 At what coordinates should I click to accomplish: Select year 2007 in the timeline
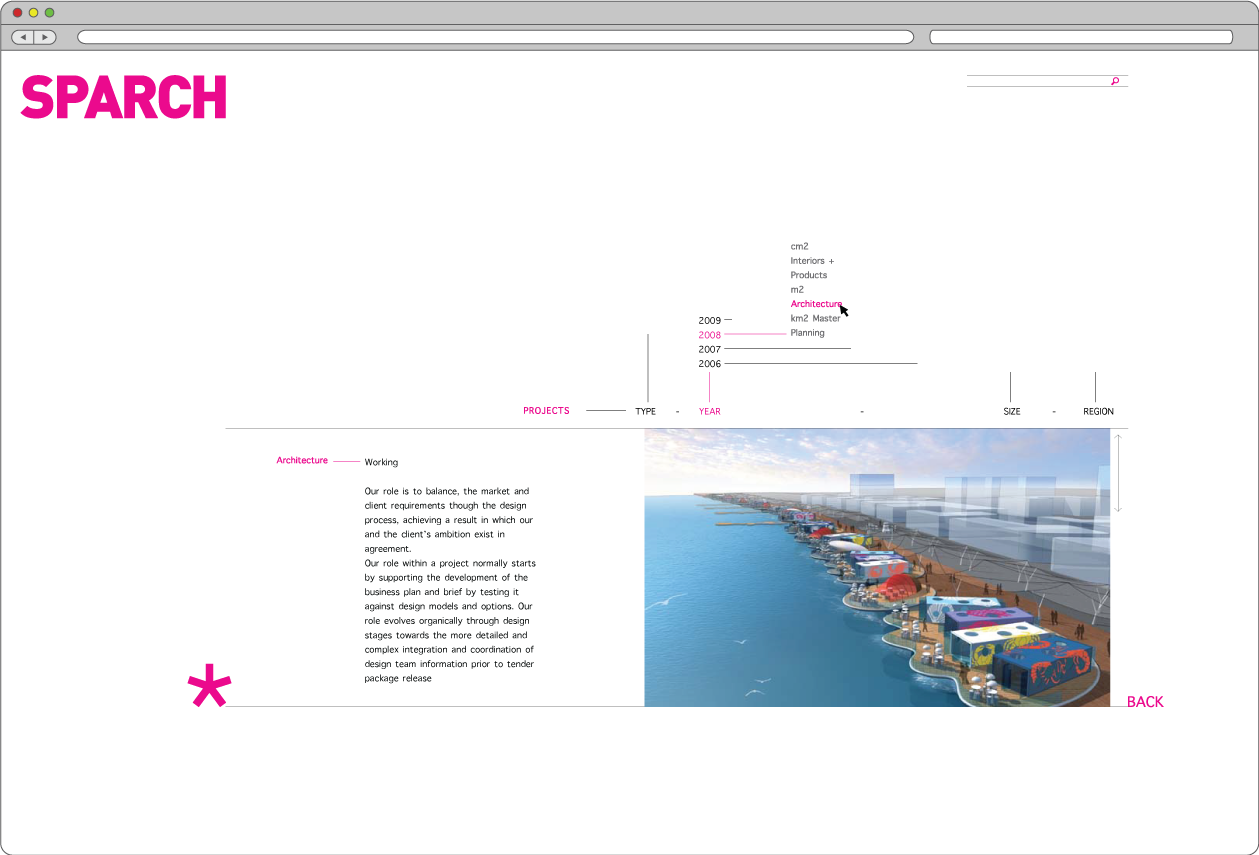point(710,350)
